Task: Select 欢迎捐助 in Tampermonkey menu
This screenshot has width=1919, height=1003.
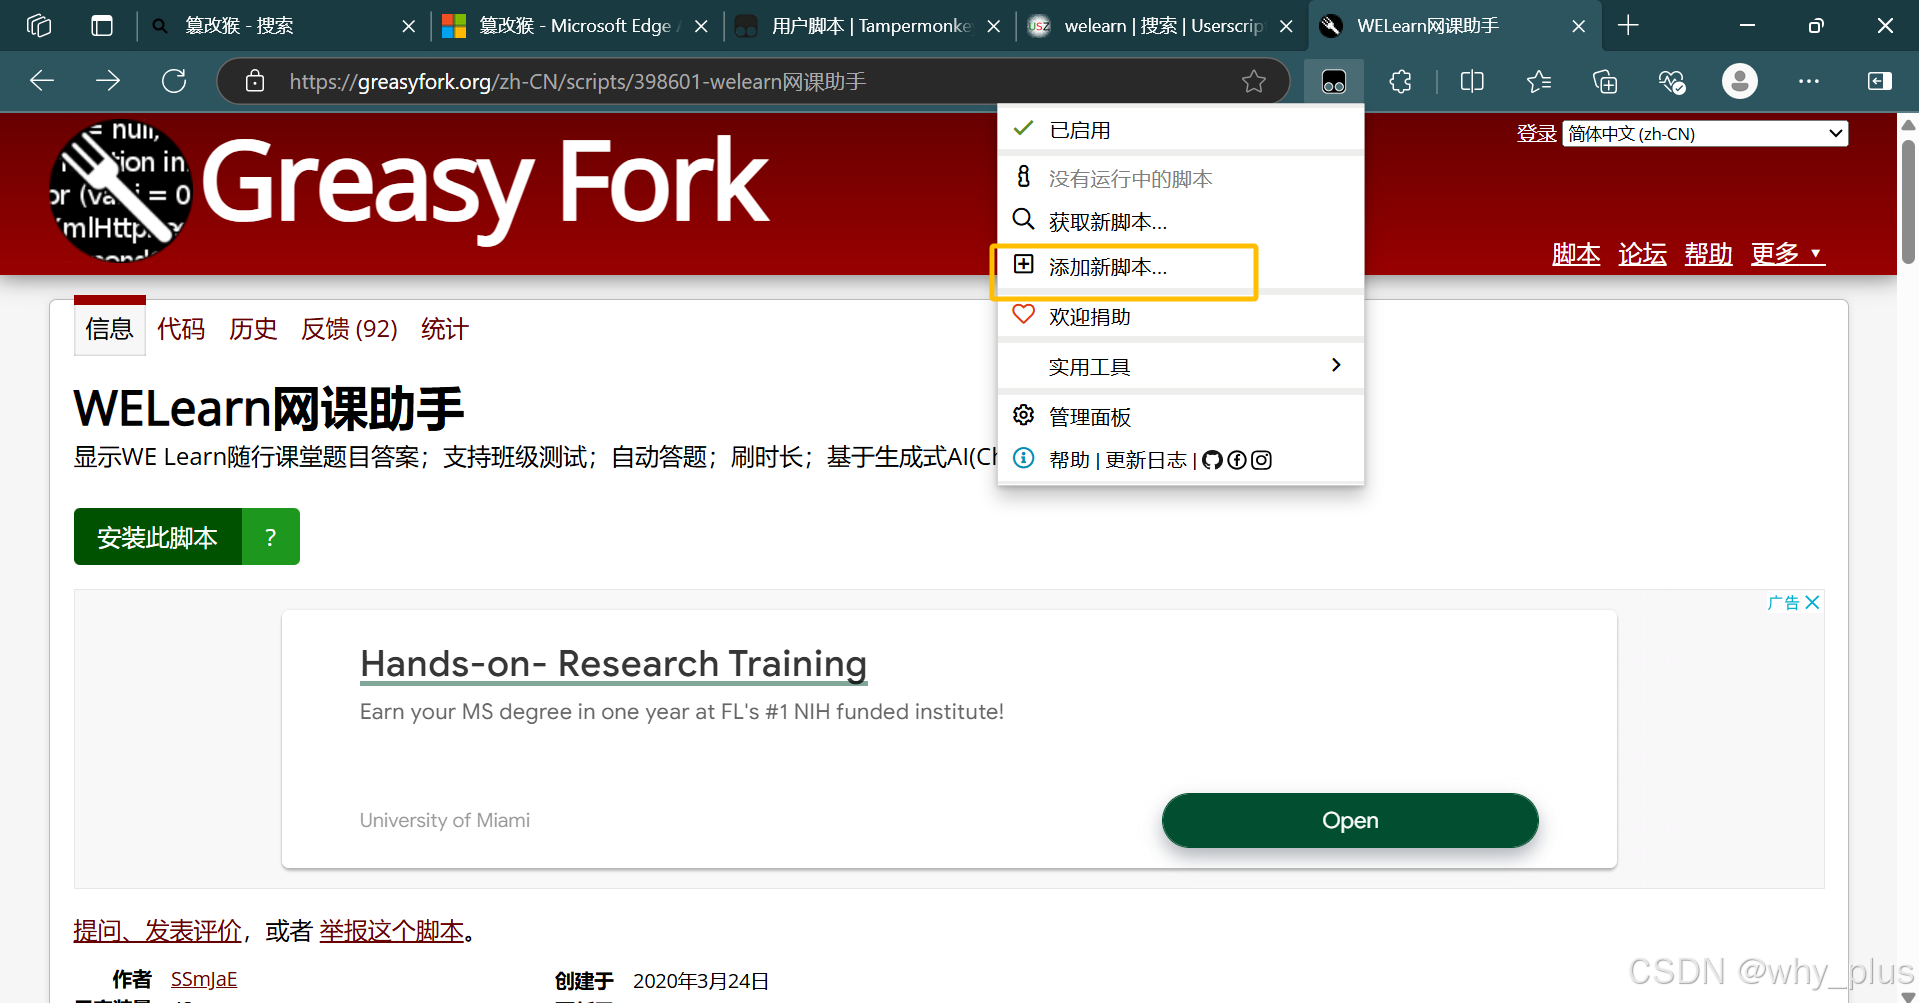Action: pyautogui.click(x=1181, y=316)
